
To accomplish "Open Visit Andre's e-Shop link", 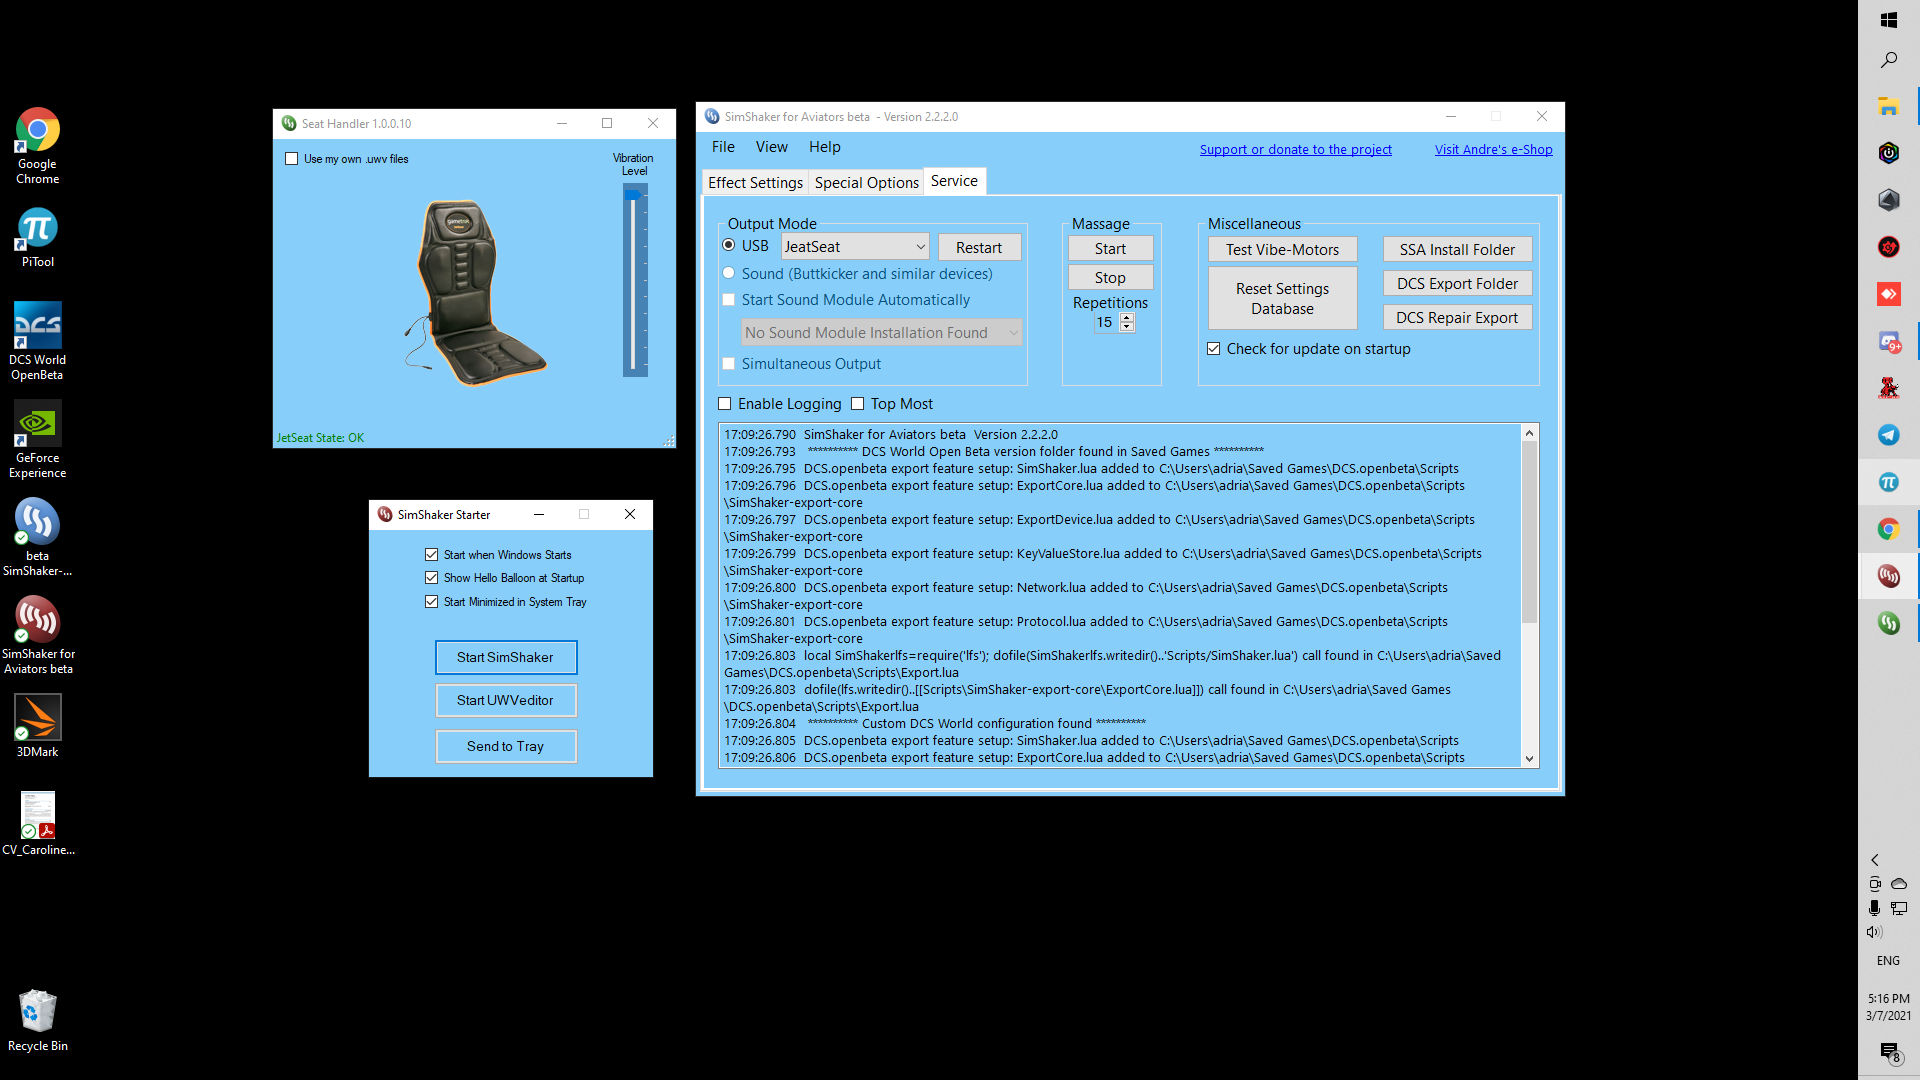I will coord(1493,149).
